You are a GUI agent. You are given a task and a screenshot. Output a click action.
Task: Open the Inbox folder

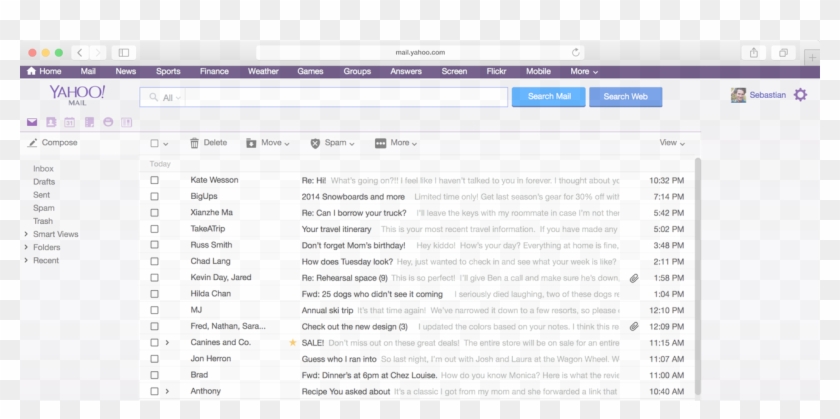[x=43, y=169]
